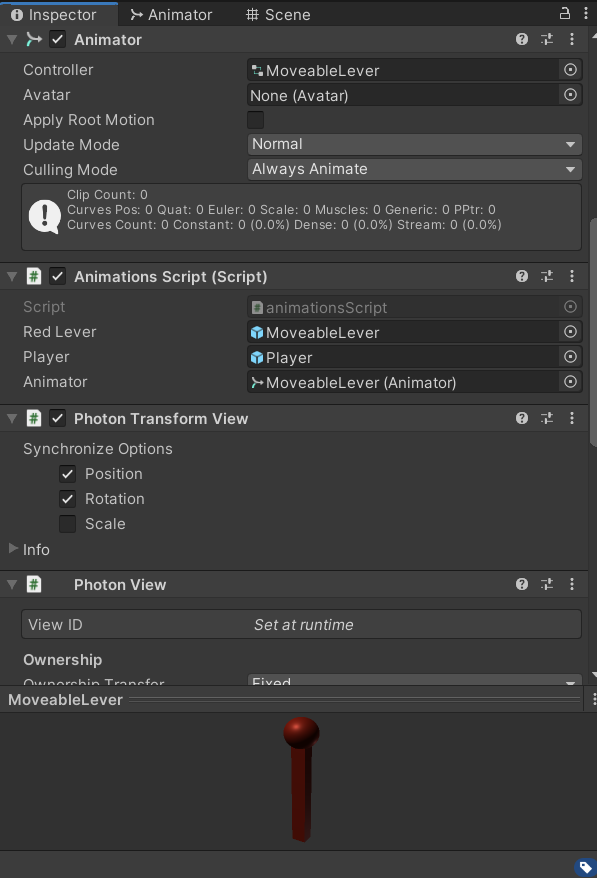Expand the Info section in Photon Transform View
Screen dimensions: 597x878
coord(14,549)
